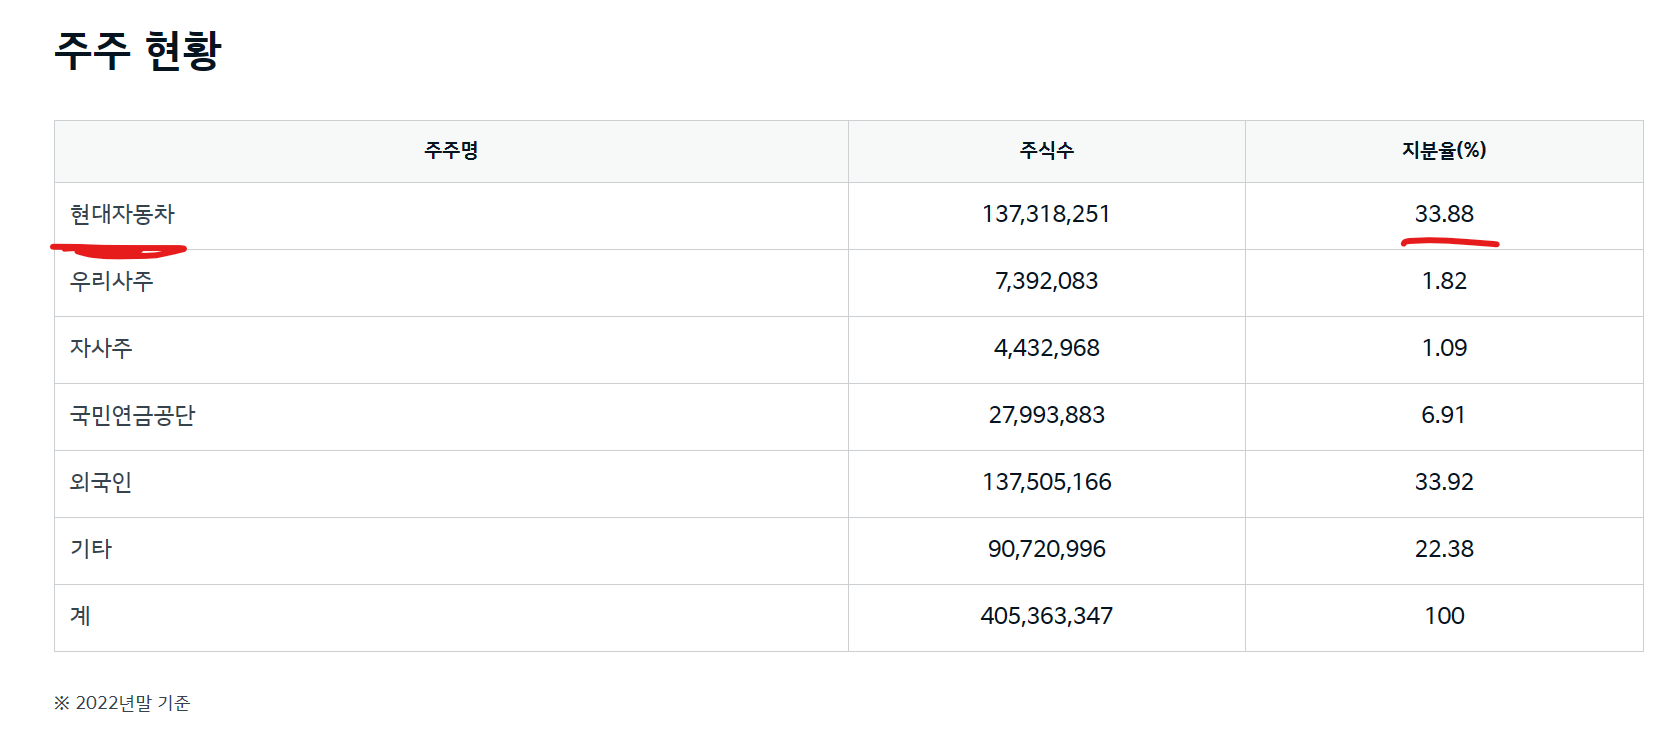Click share count 137,505,166

(1046, 482)
